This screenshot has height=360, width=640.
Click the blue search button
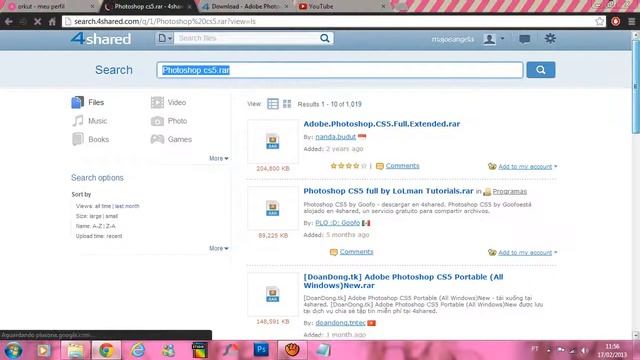[x=541, y=70]
